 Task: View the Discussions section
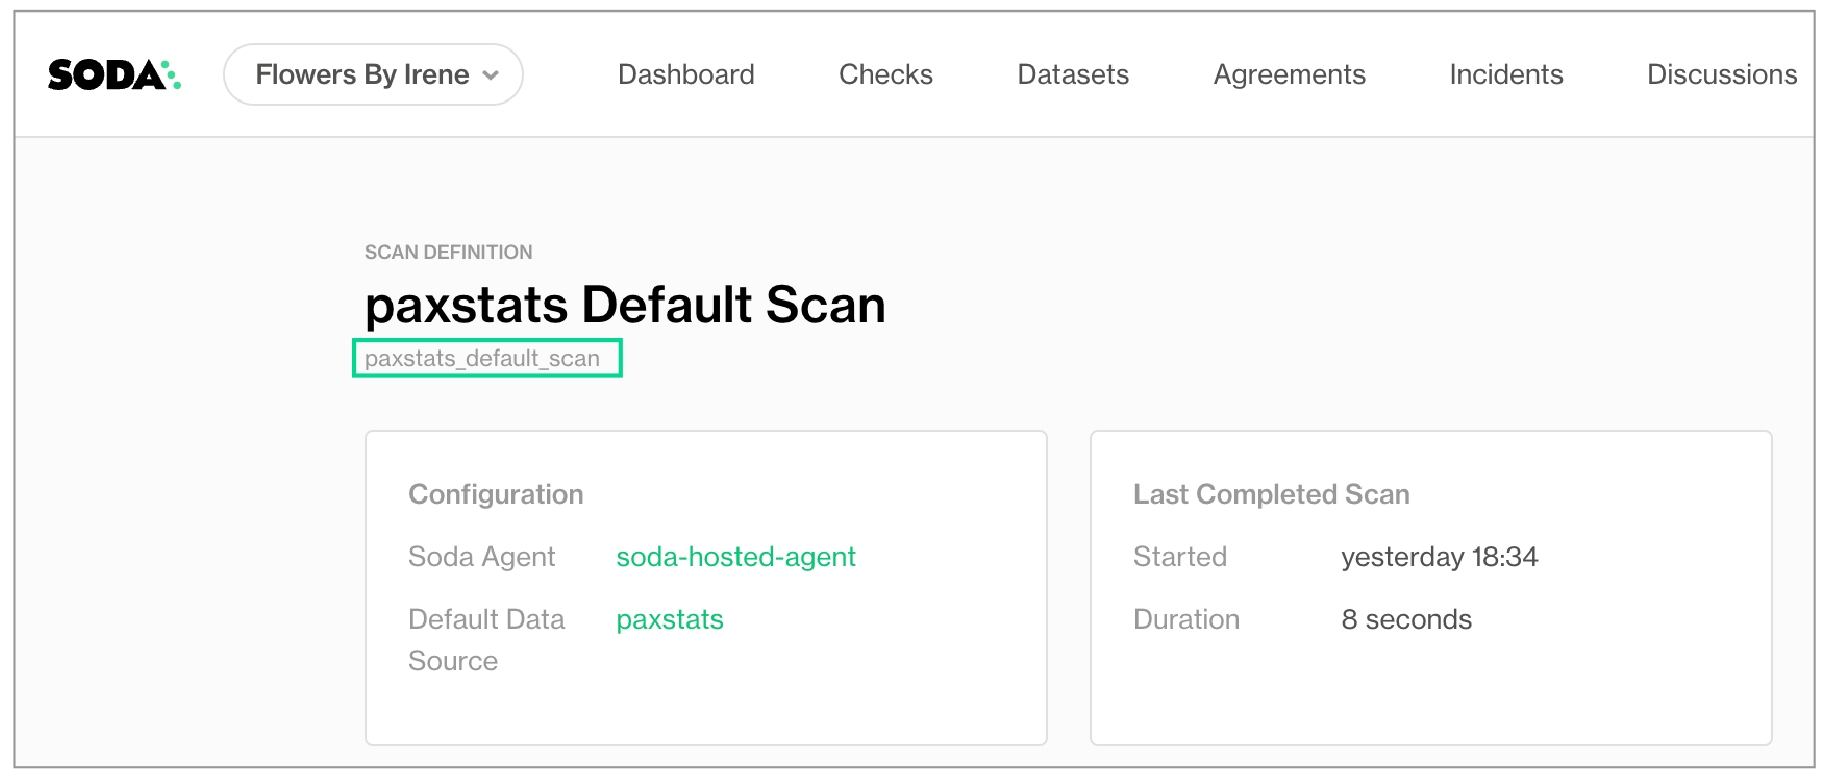[x=1721, y=75]
